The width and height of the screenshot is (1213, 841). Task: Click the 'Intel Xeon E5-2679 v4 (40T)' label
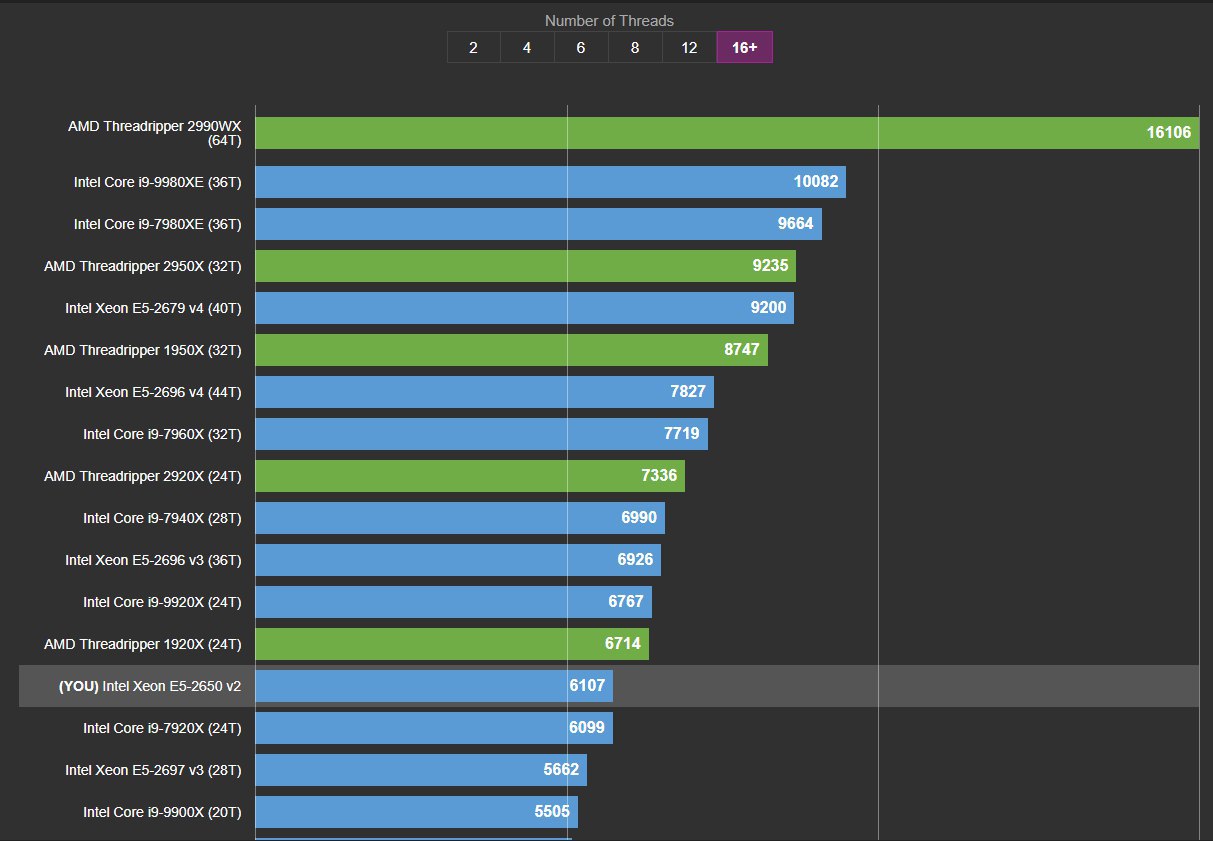click(x=154, y=308)
